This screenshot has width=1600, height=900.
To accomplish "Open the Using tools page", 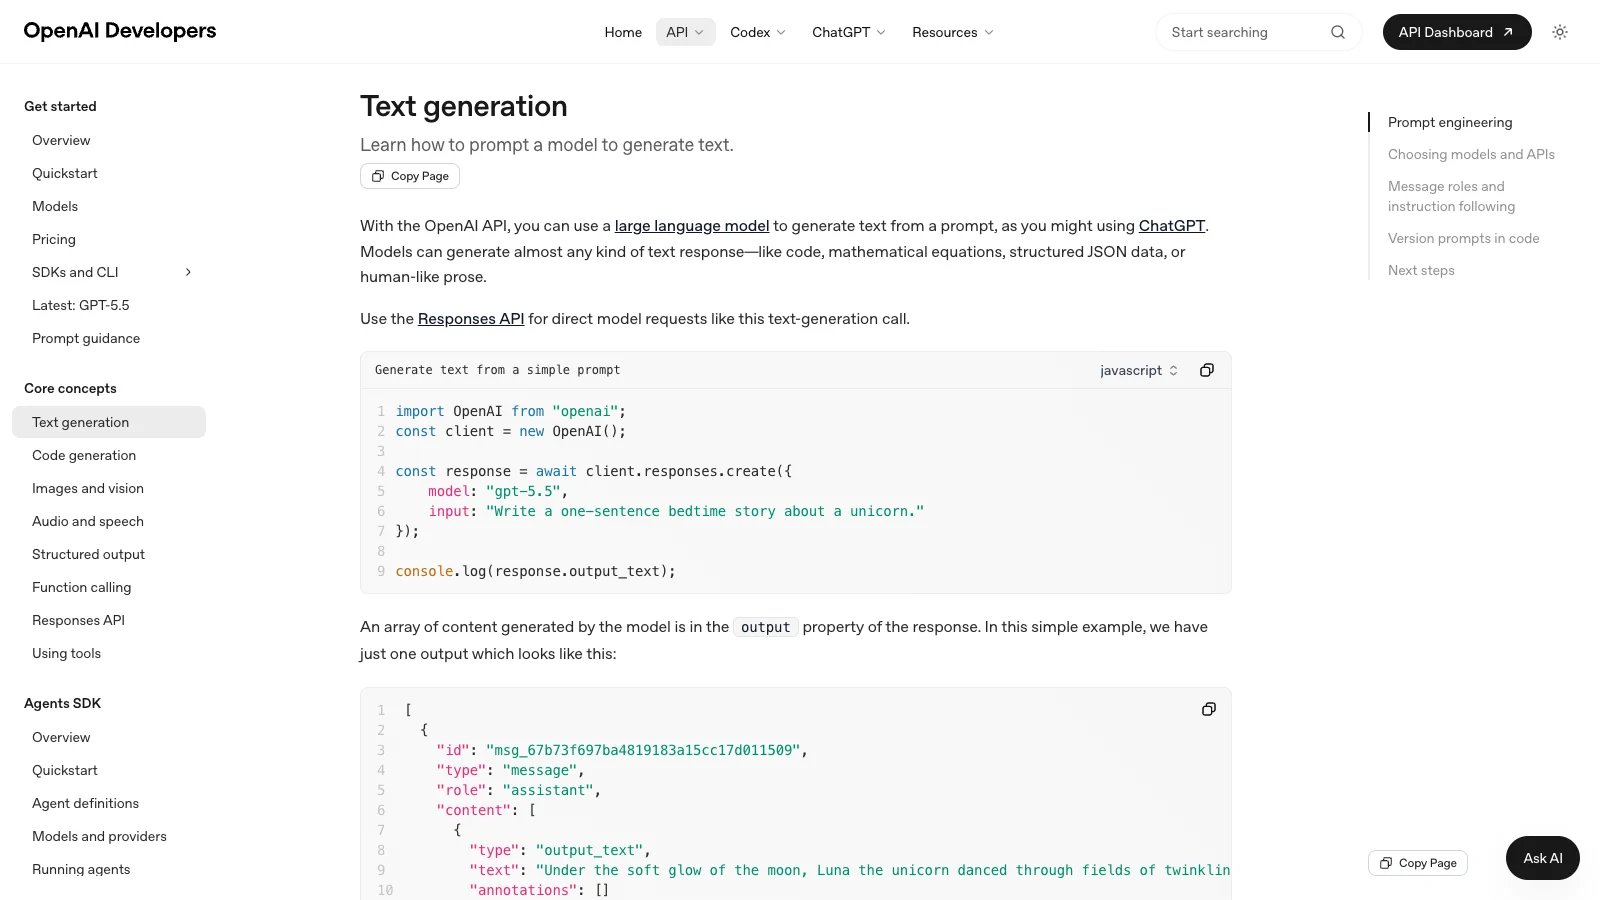I will [66, 653].
